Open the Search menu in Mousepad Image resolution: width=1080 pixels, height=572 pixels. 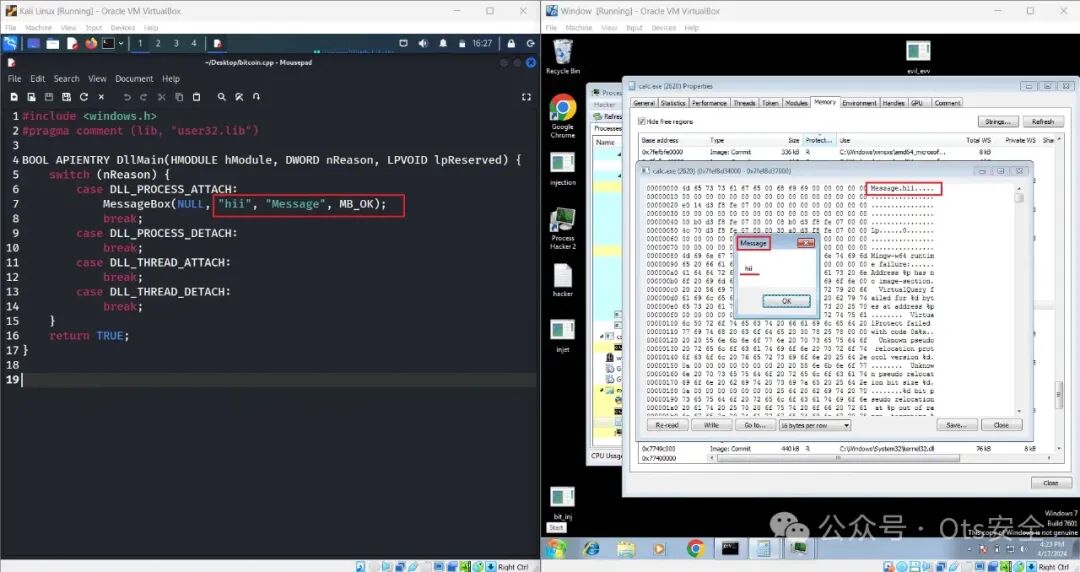(66, 79)
